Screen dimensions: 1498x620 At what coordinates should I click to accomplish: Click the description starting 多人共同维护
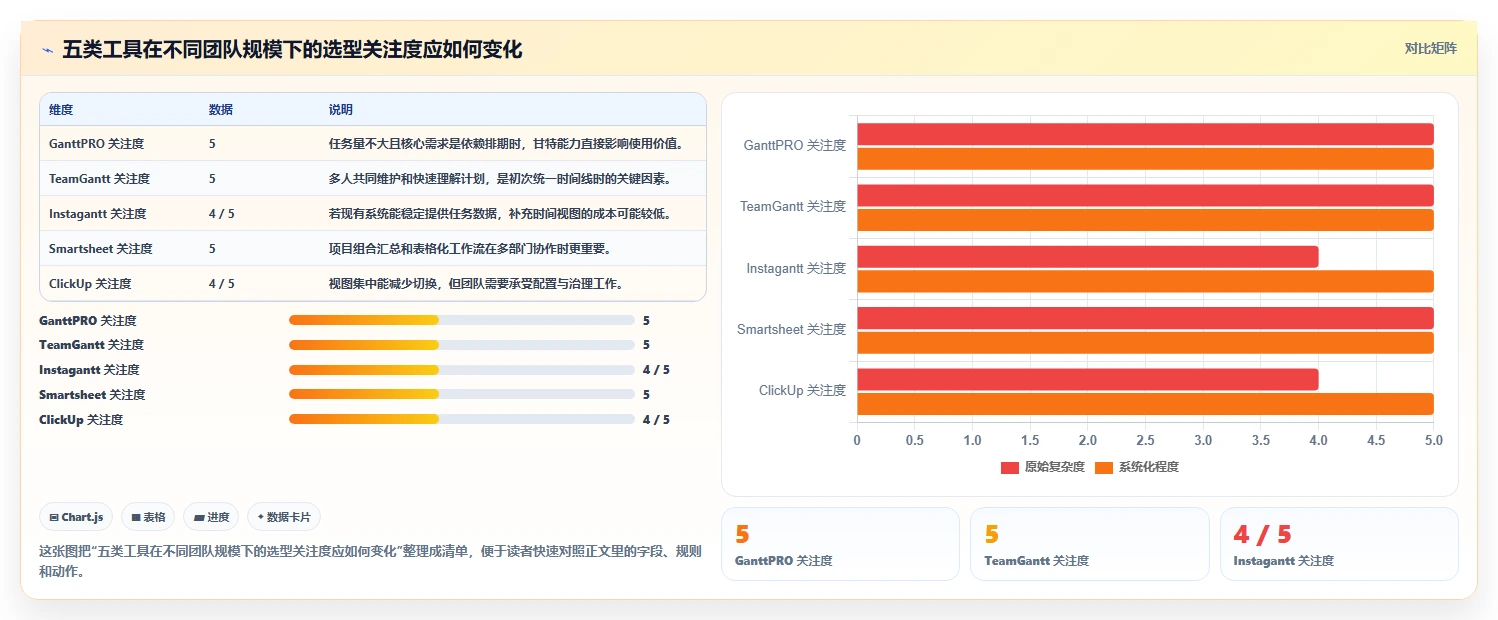(x=500, y=179)
